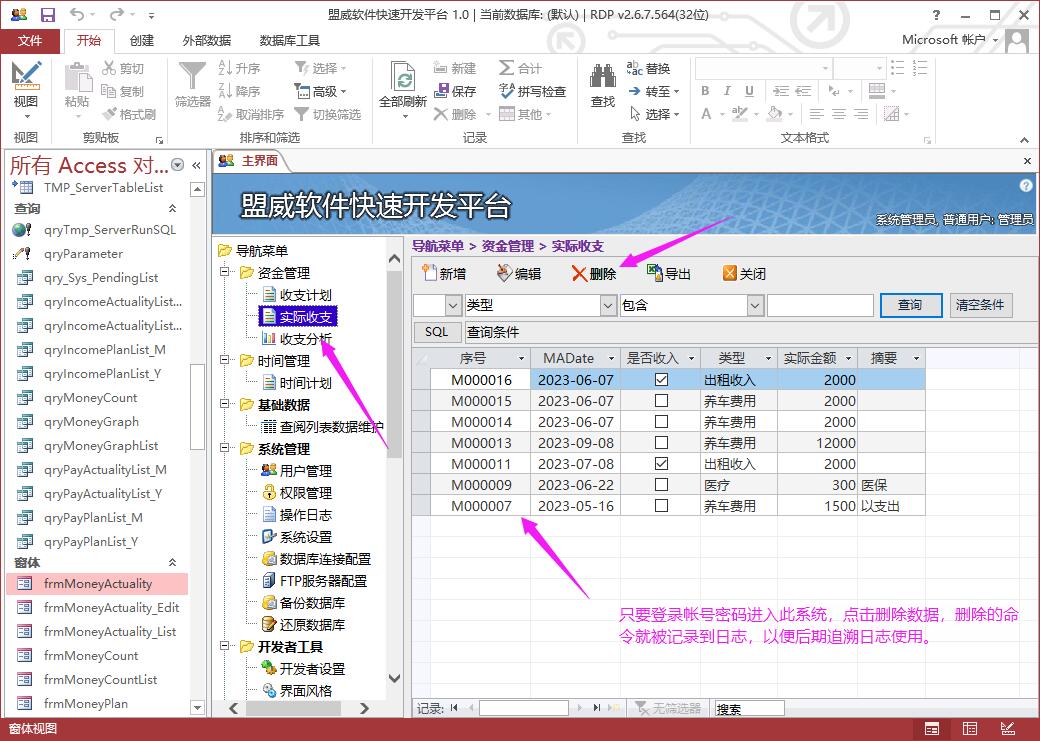Switch to the 数据库工具 ribbon tab
The height and width of the screenshot is (741, 1040).
(x=290, y=40)
